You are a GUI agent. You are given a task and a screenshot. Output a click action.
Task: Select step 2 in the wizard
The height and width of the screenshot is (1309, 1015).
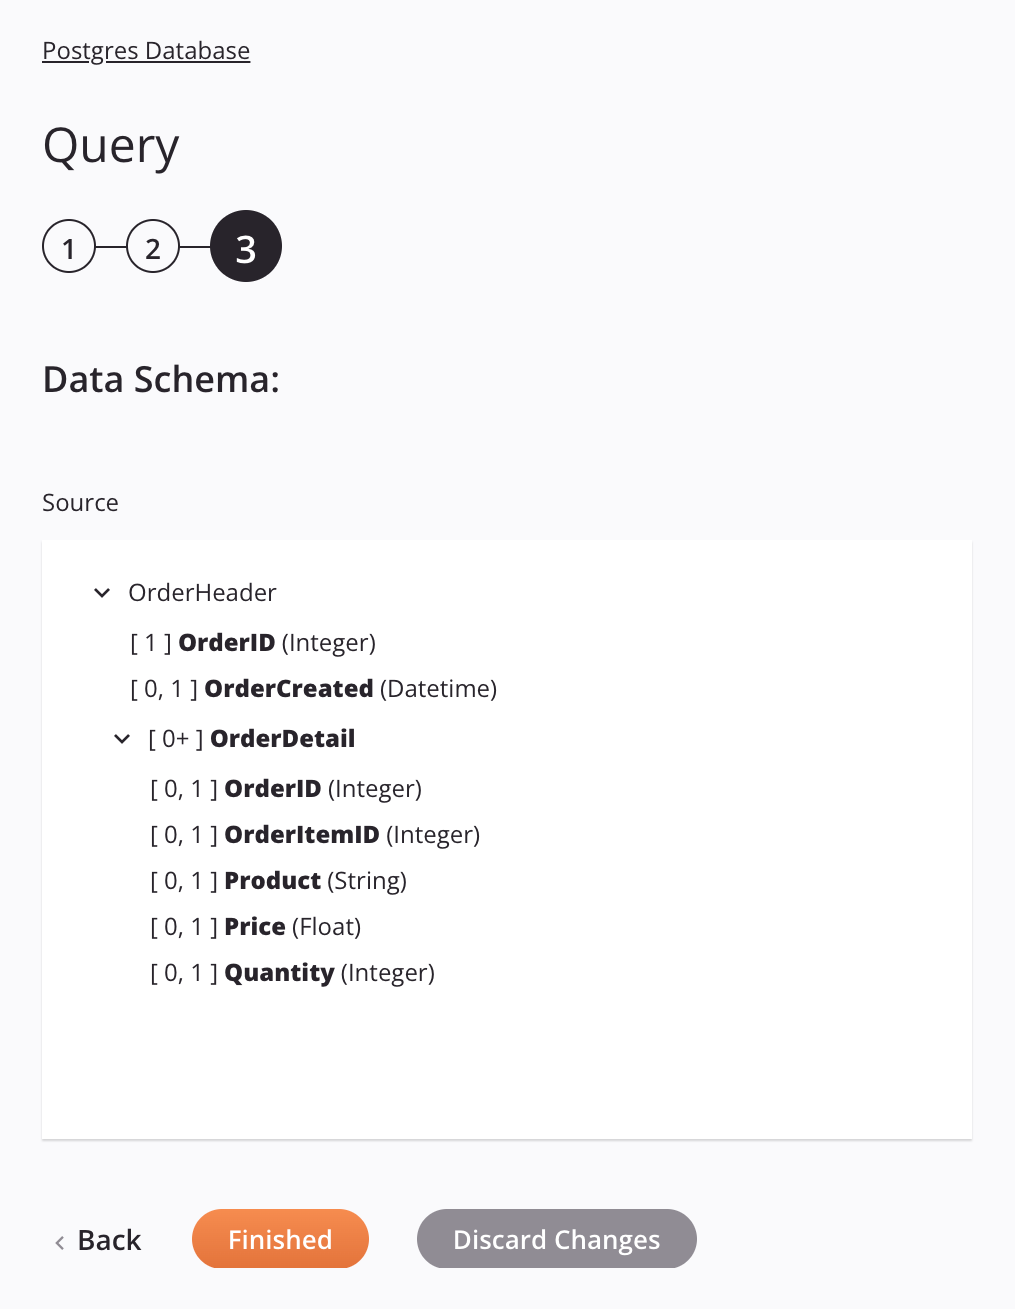click(152, 246)
